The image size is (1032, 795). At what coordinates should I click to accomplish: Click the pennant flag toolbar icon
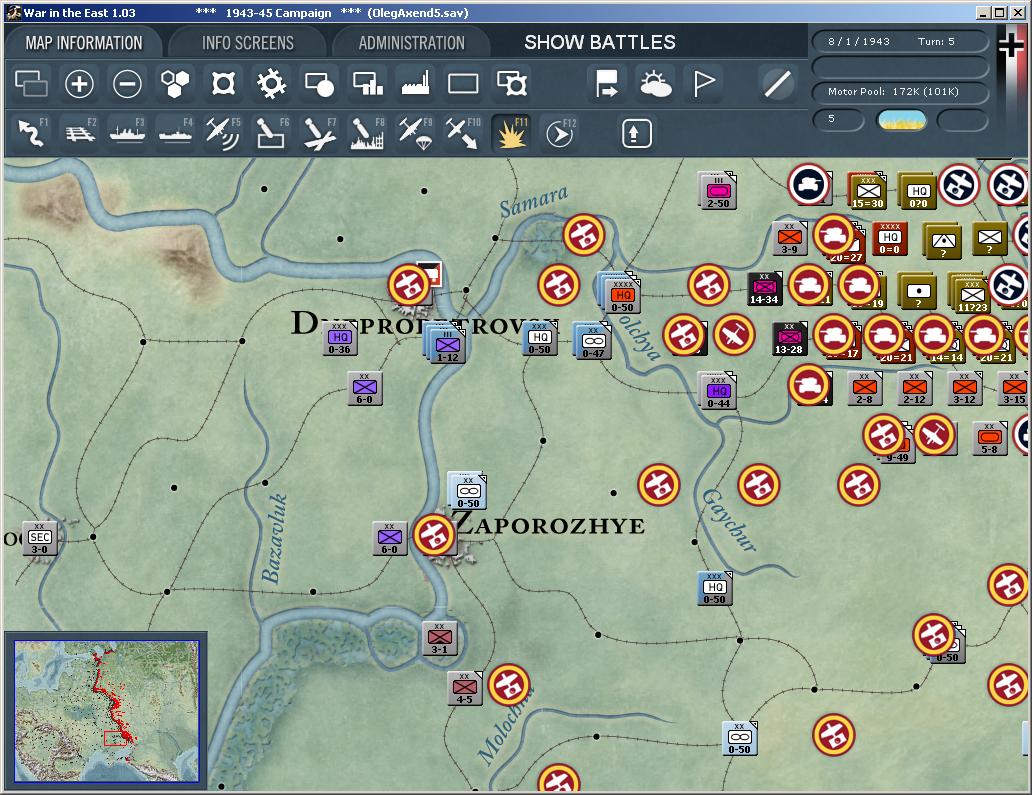pos(704,84)
